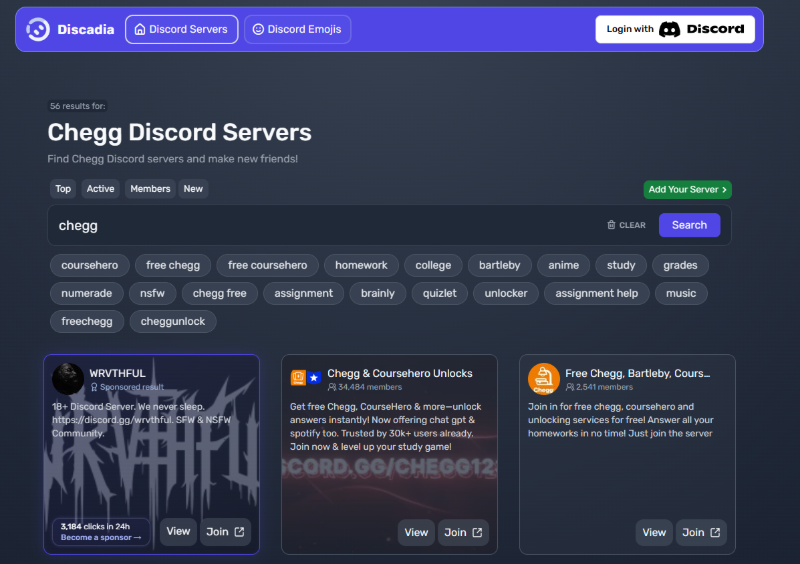Select the chegg free tag
The image size is (800, 564).
[x=219, y=293]
